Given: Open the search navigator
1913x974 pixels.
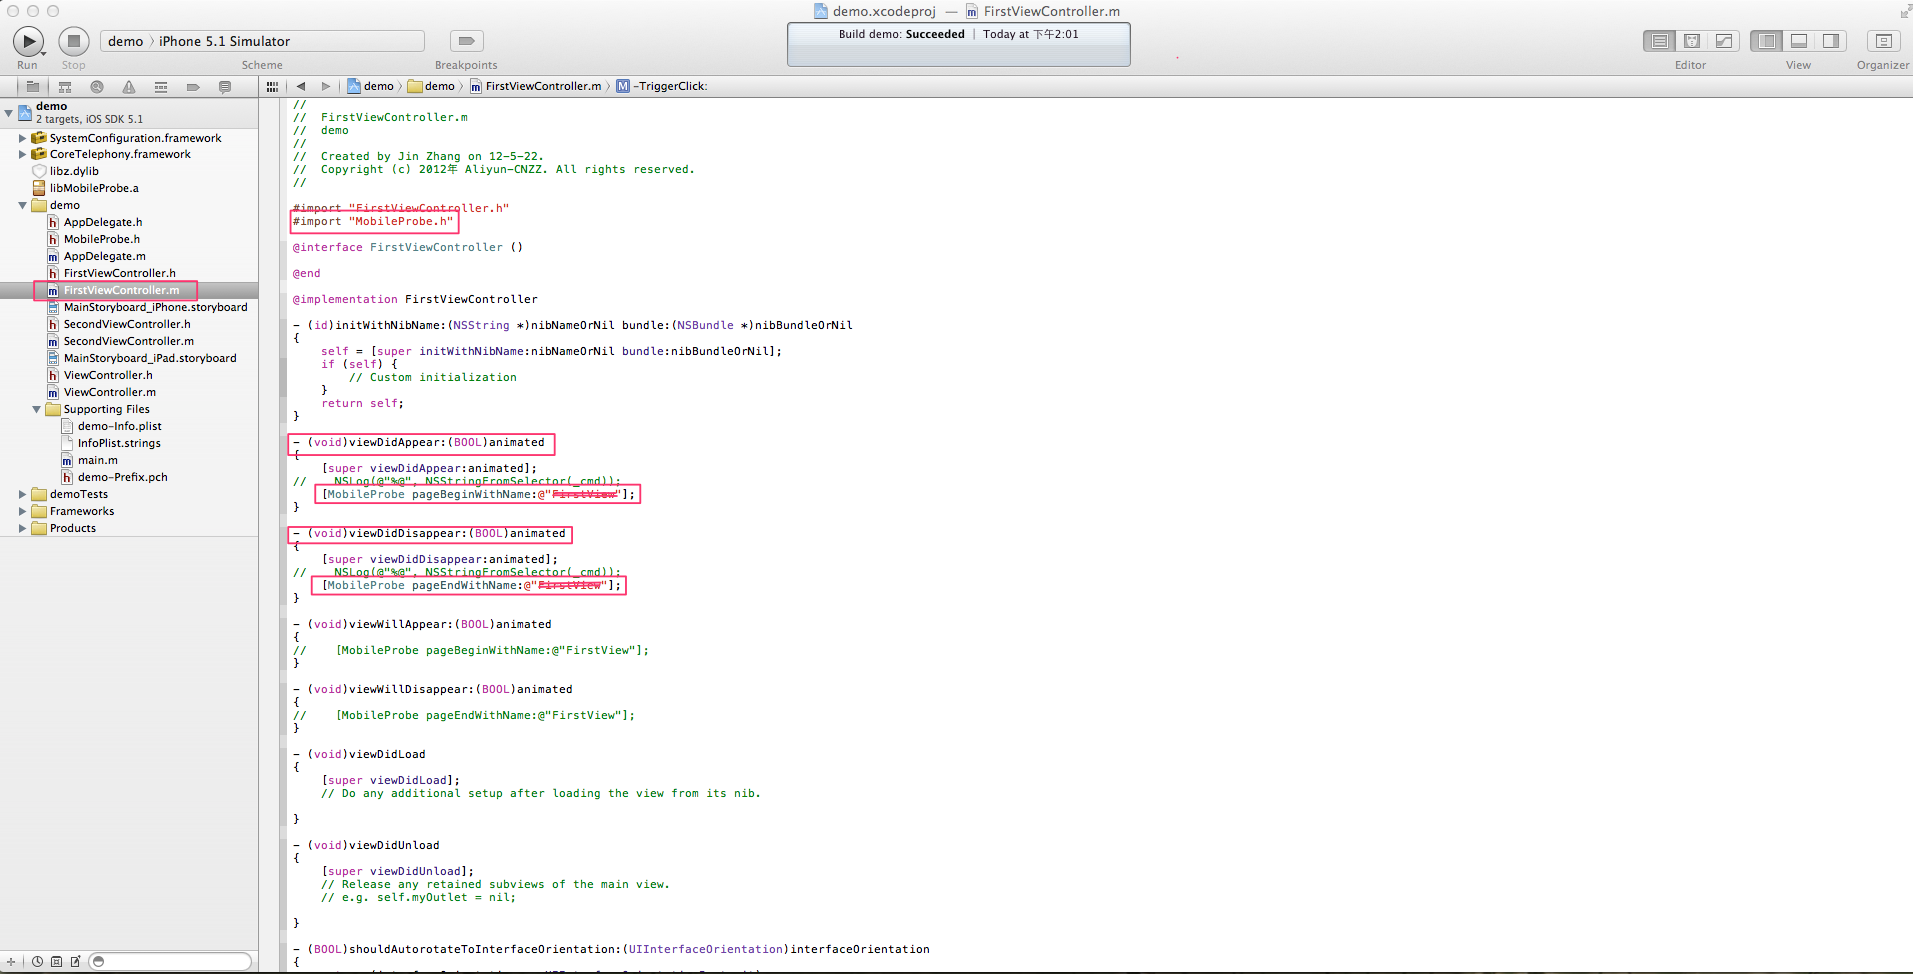Looking at the screenshot, I should 97,87.
